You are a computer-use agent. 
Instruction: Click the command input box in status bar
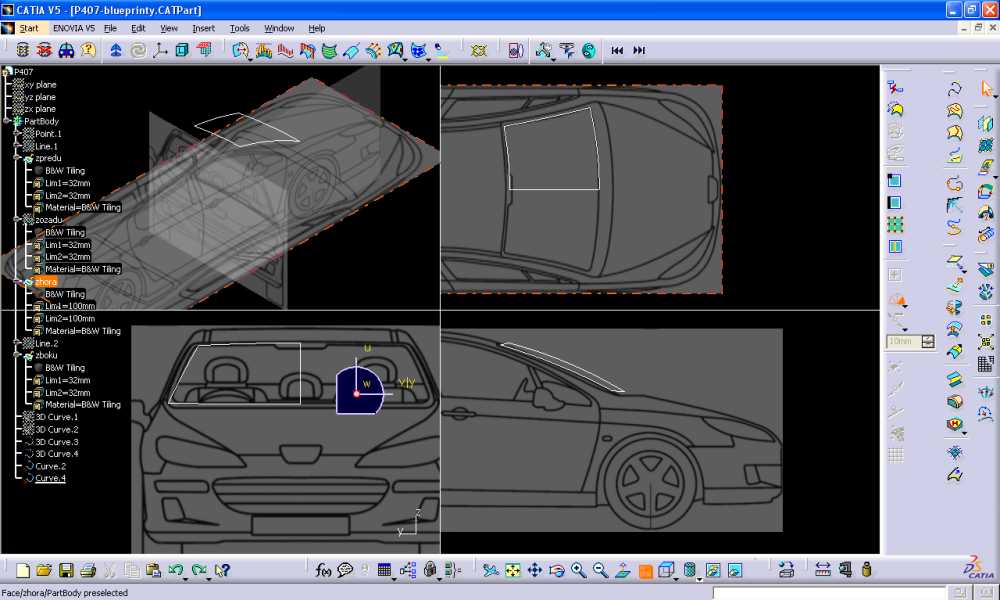828,593
